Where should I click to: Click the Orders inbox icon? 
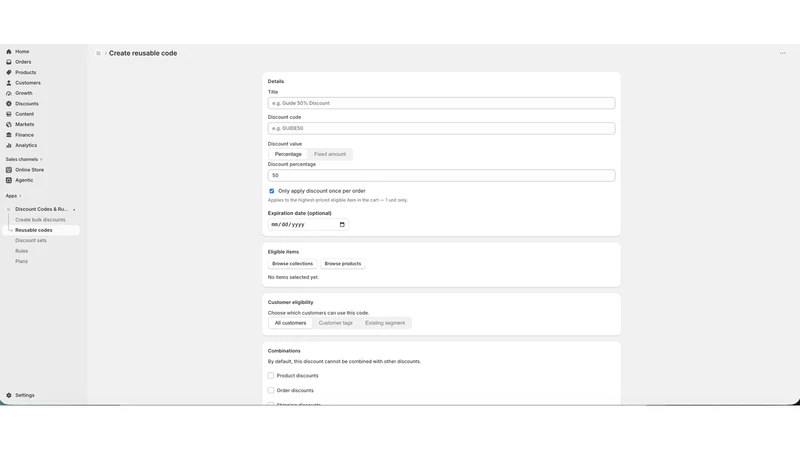tap(9, 62)
